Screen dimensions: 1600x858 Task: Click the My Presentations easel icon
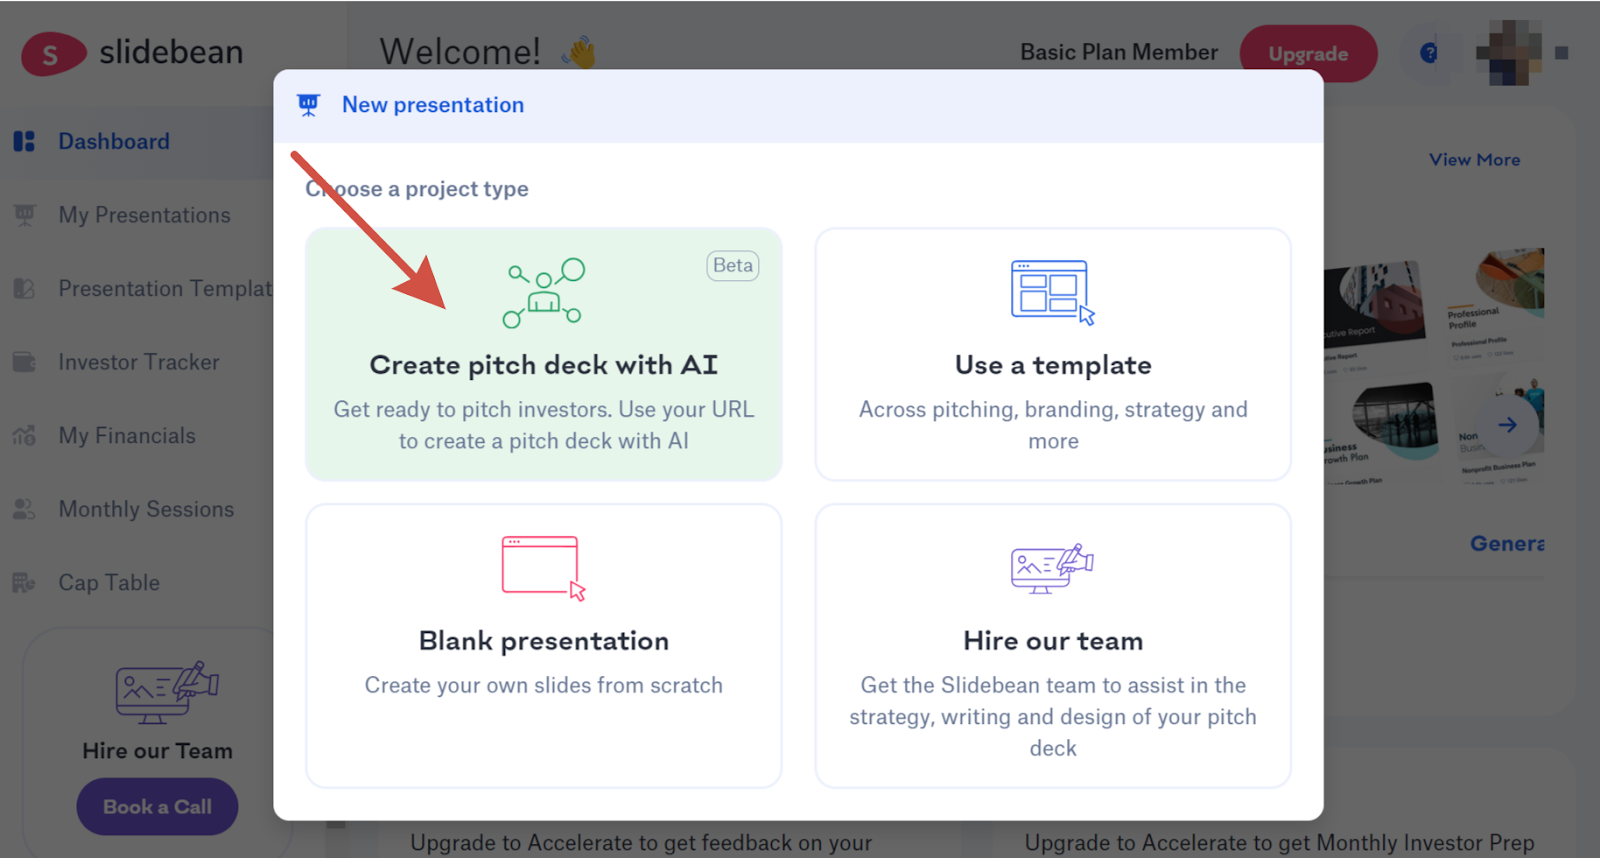[24, 215]
